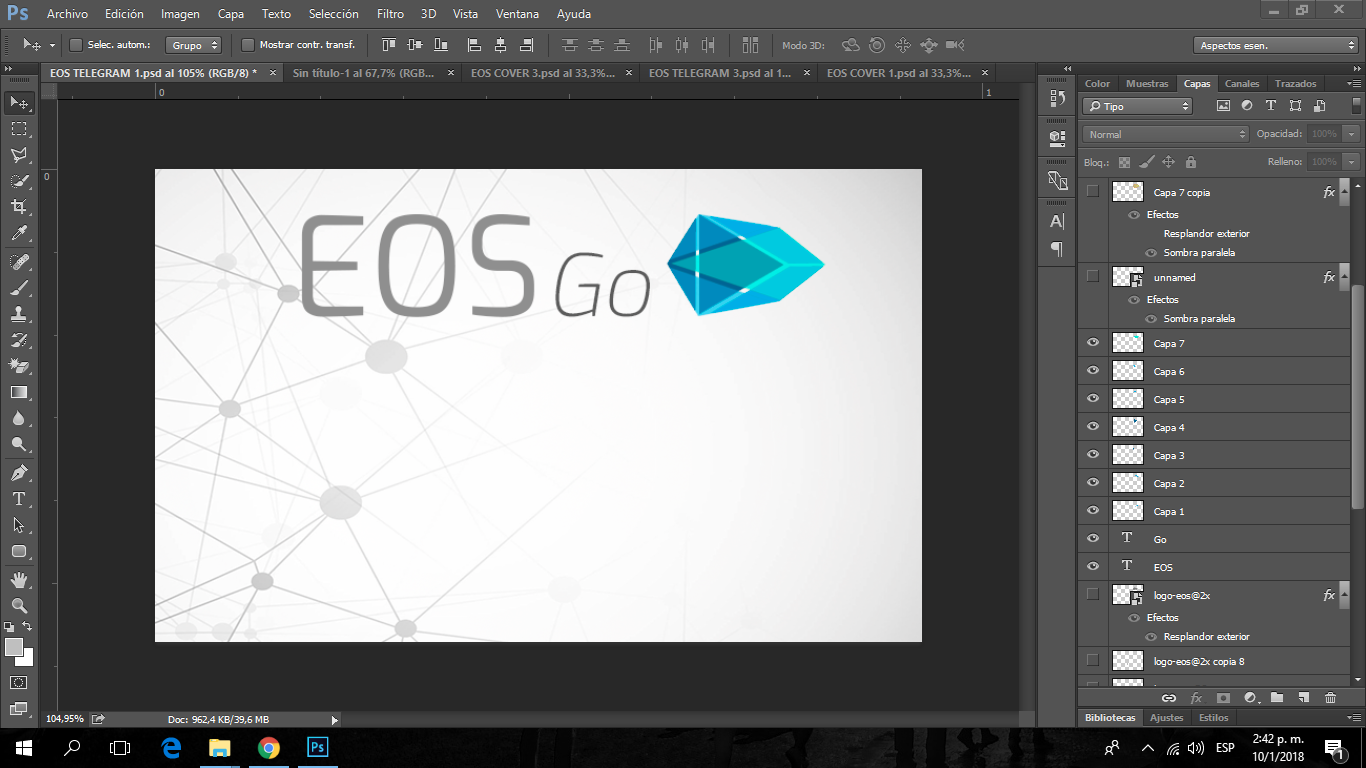Show the logo-eos@2x layer
1366x768 pixels.
point(1093,594)
